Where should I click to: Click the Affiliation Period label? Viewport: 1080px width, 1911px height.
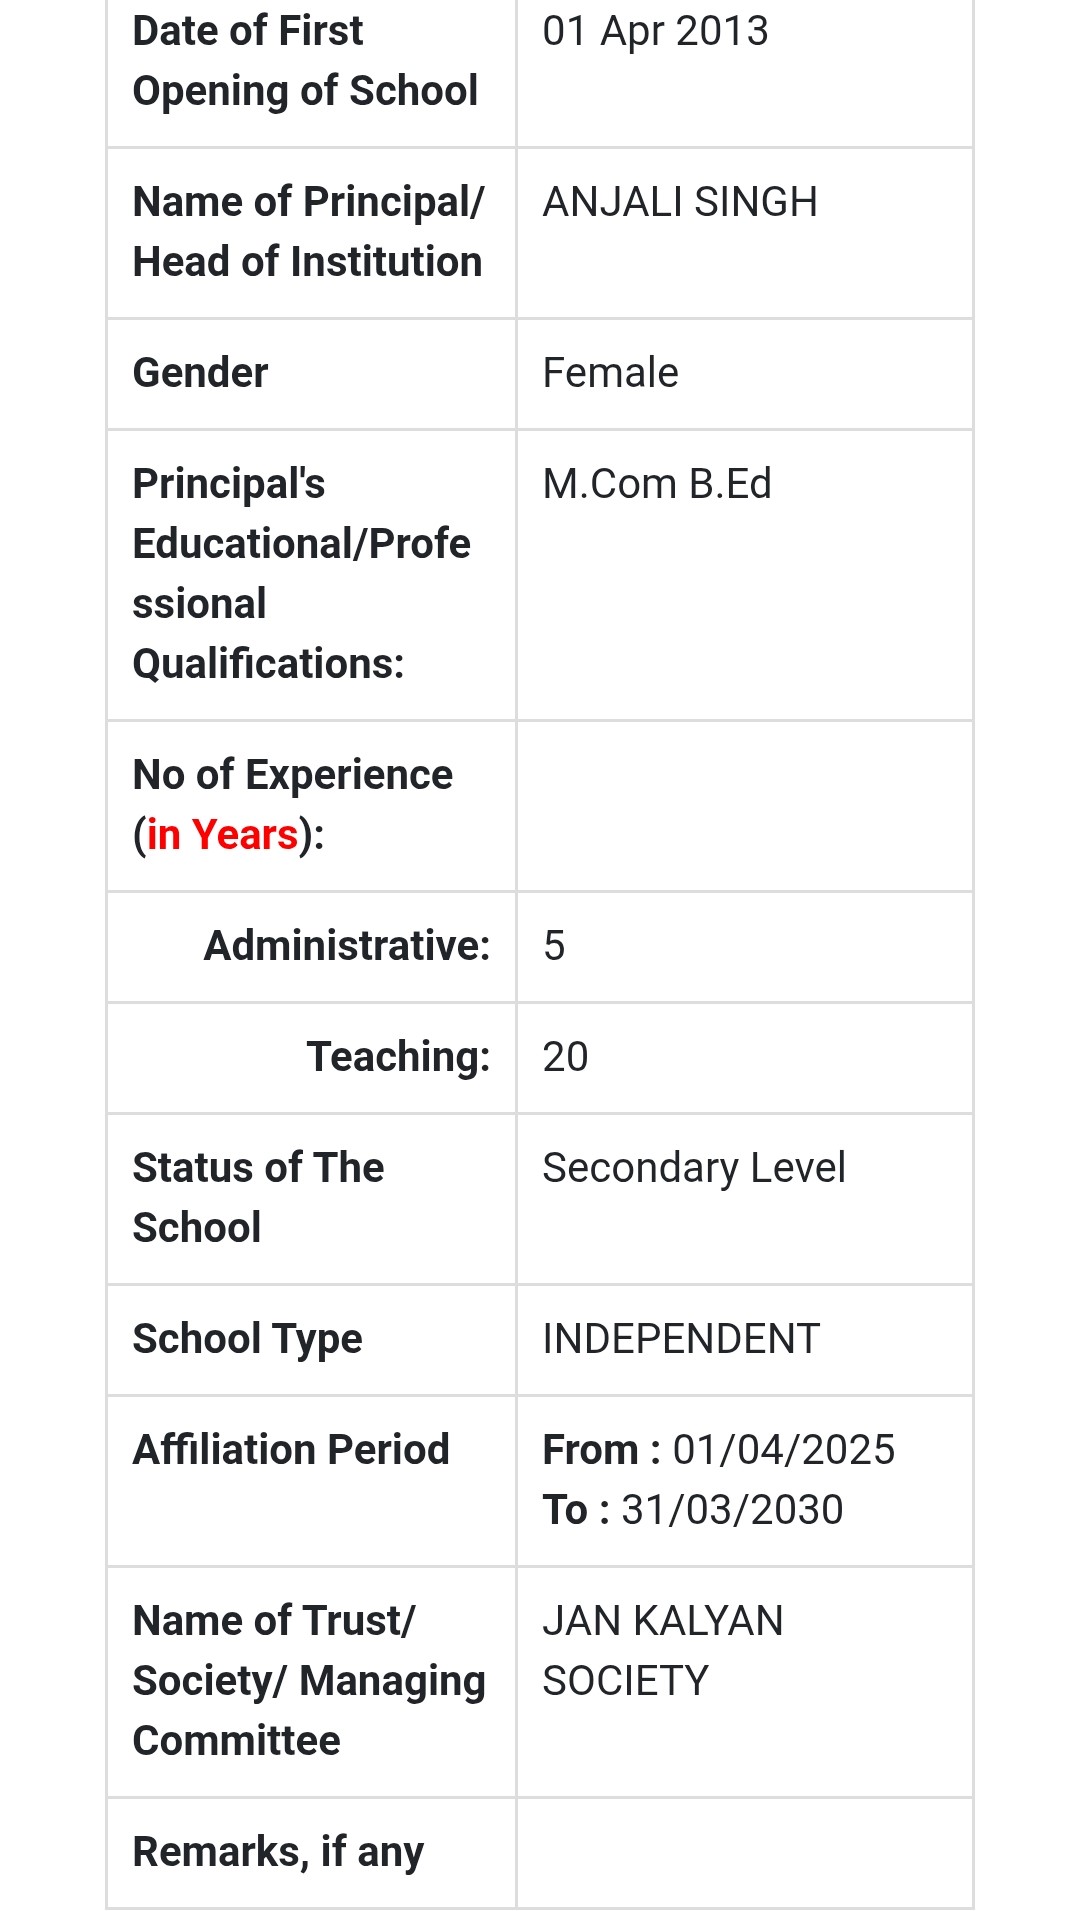291,1450
